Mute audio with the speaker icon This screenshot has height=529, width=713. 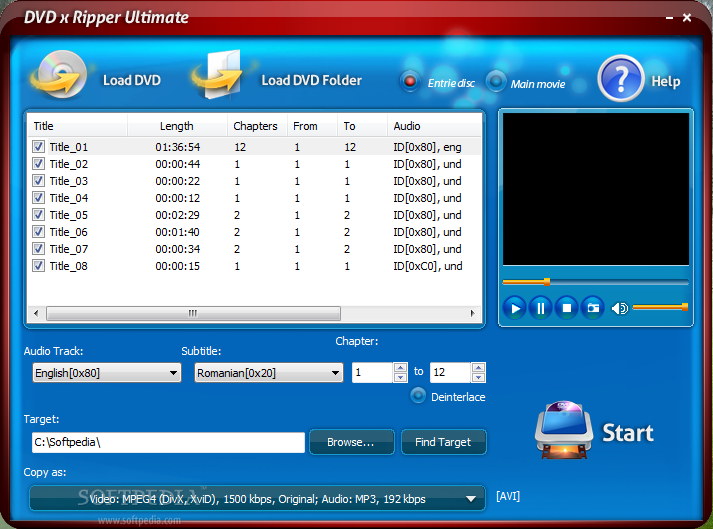(x=619, y=308)
